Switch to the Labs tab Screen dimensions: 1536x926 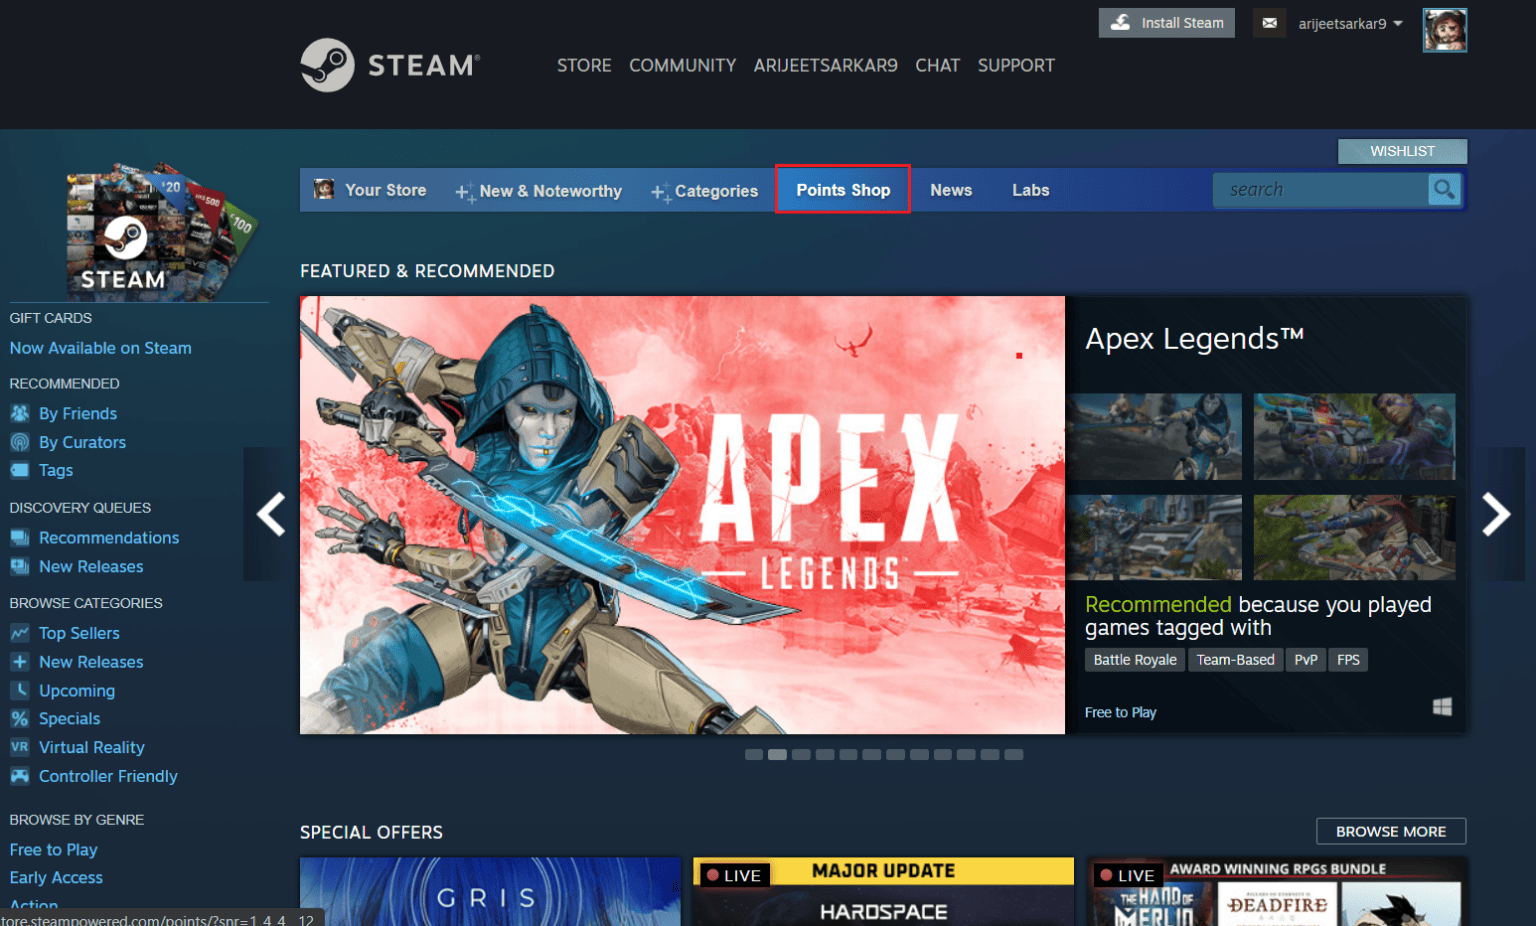coord(1031,190)
